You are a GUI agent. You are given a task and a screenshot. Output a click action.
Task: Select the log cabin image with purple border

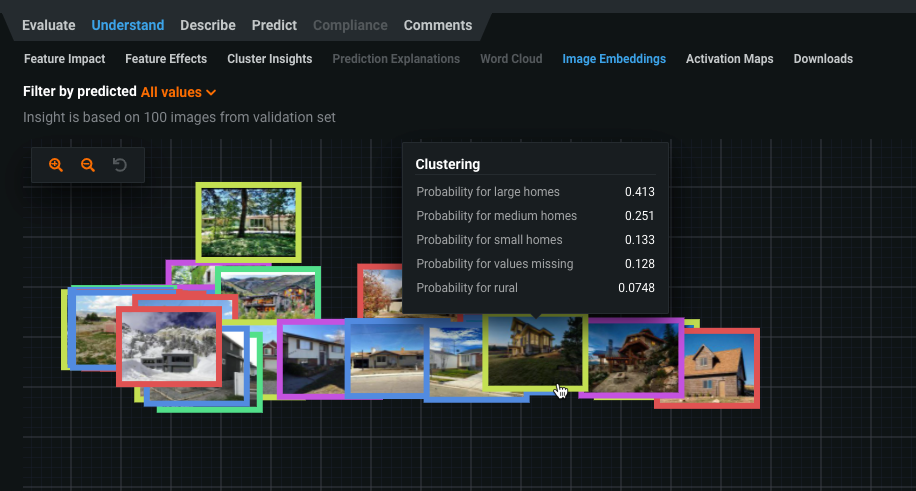(x=632, y=357)
